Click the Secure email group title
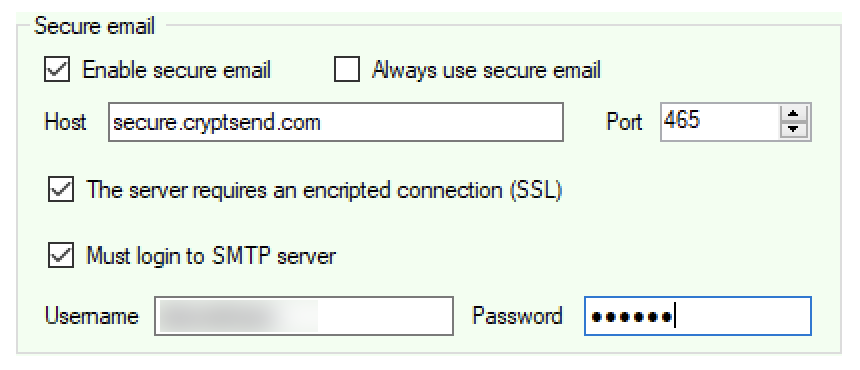 click(x=94, y=26)
